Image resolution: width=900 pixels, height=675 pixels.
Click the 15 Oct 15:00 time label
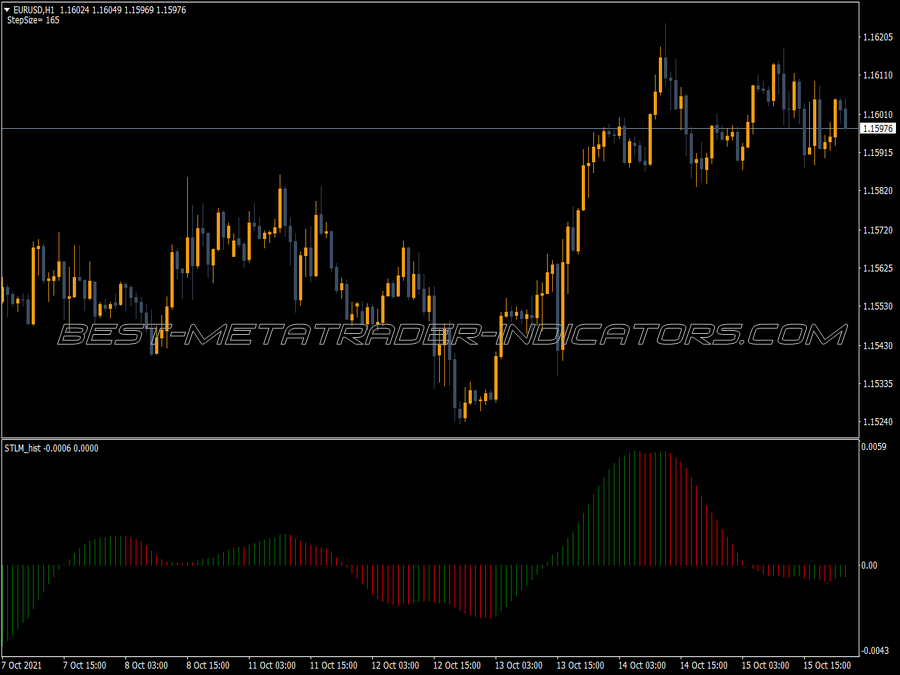[x=827, y=665]
